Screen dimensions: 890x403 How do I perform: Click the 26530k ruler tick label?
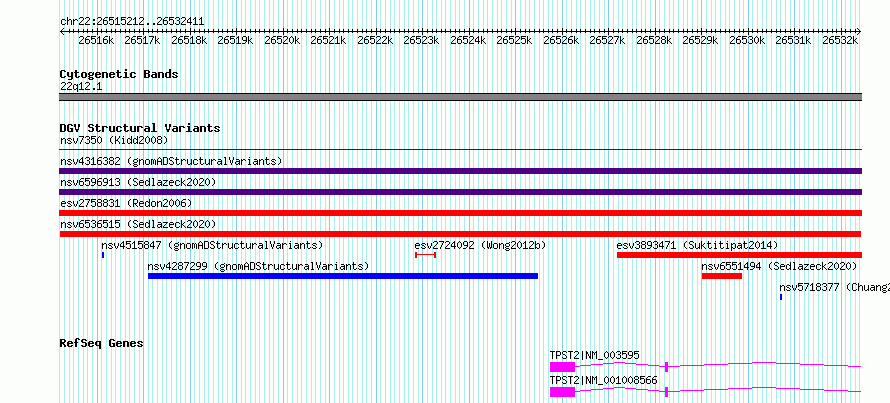747,40
